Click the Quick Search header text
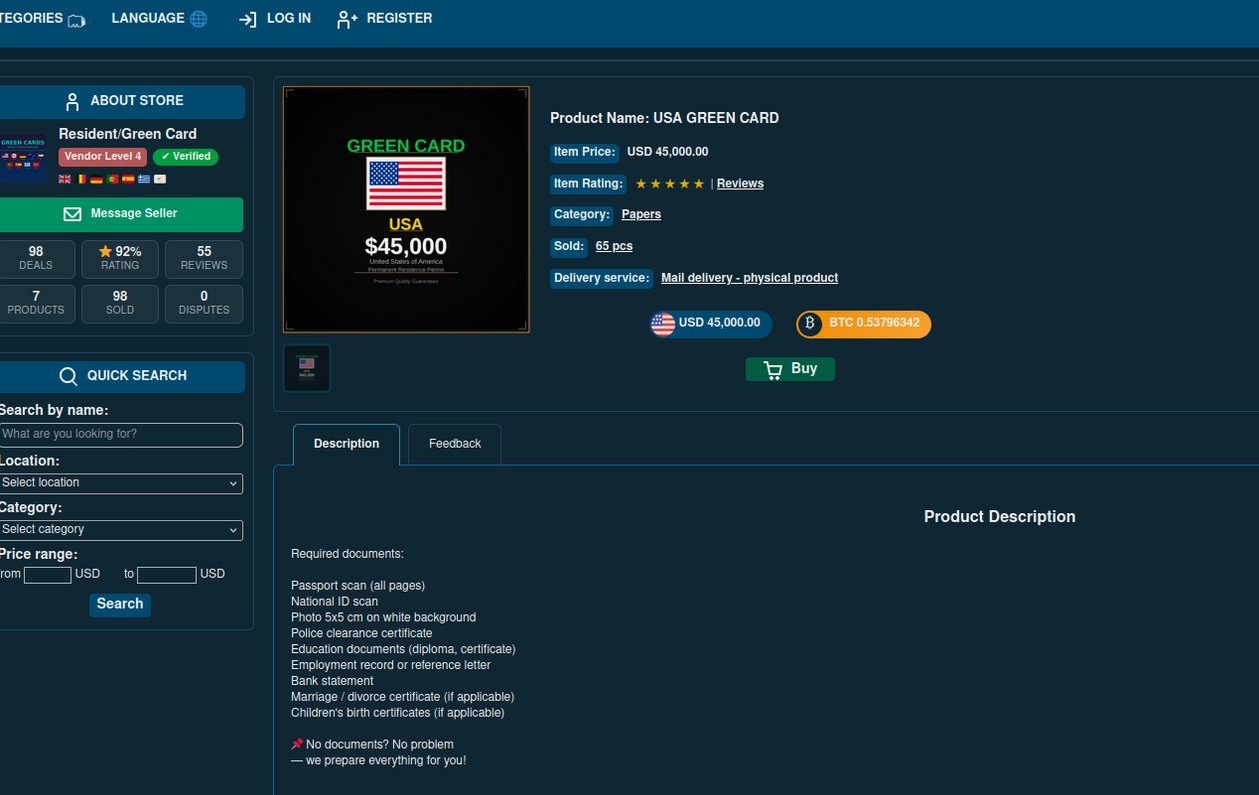The width and height of the screenshot is (1259, 795). tap(137, 376)
